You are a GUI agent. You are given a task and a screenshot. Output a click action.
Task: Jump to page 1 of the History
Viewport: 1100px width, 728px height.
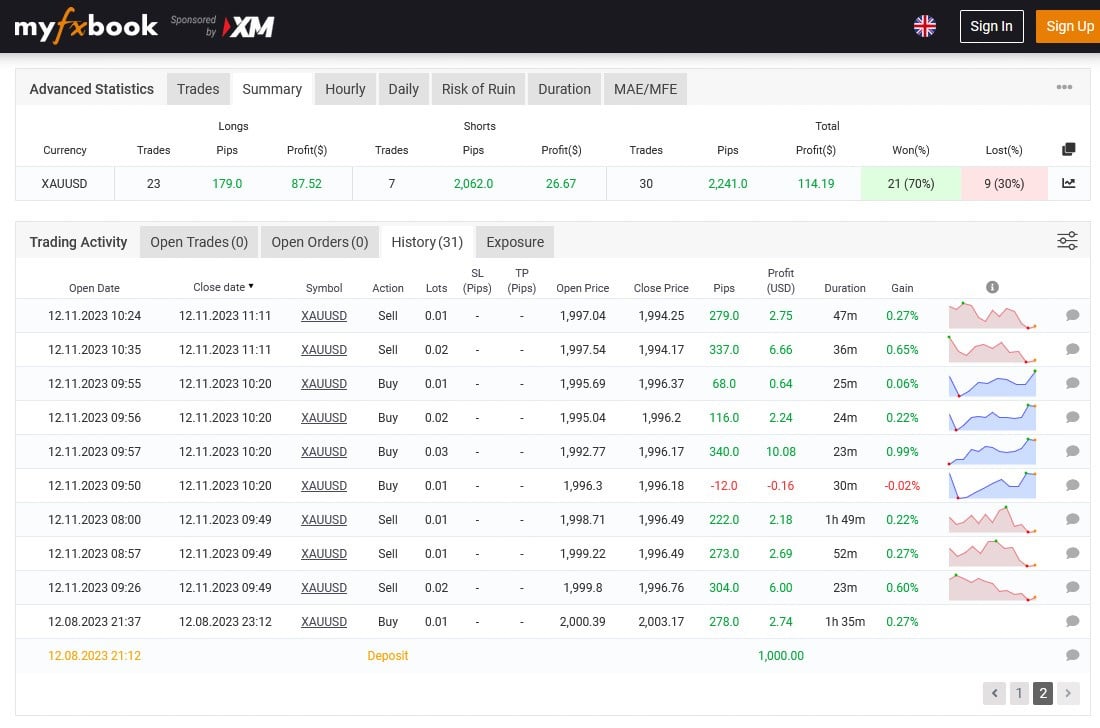pyautogui.click(x=1018, y=693)
